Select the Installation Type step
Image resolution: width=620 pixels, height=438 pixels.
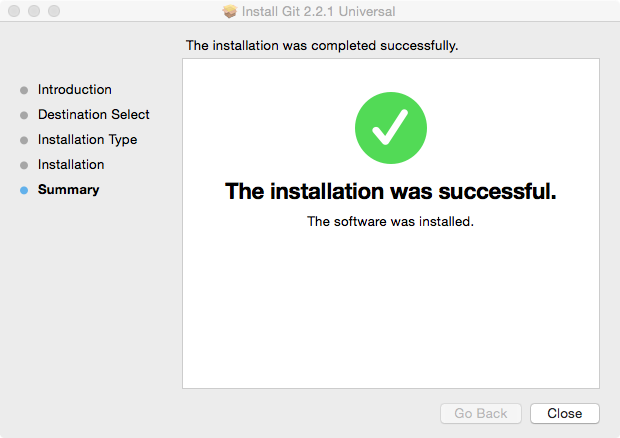(x=87, y=139)
